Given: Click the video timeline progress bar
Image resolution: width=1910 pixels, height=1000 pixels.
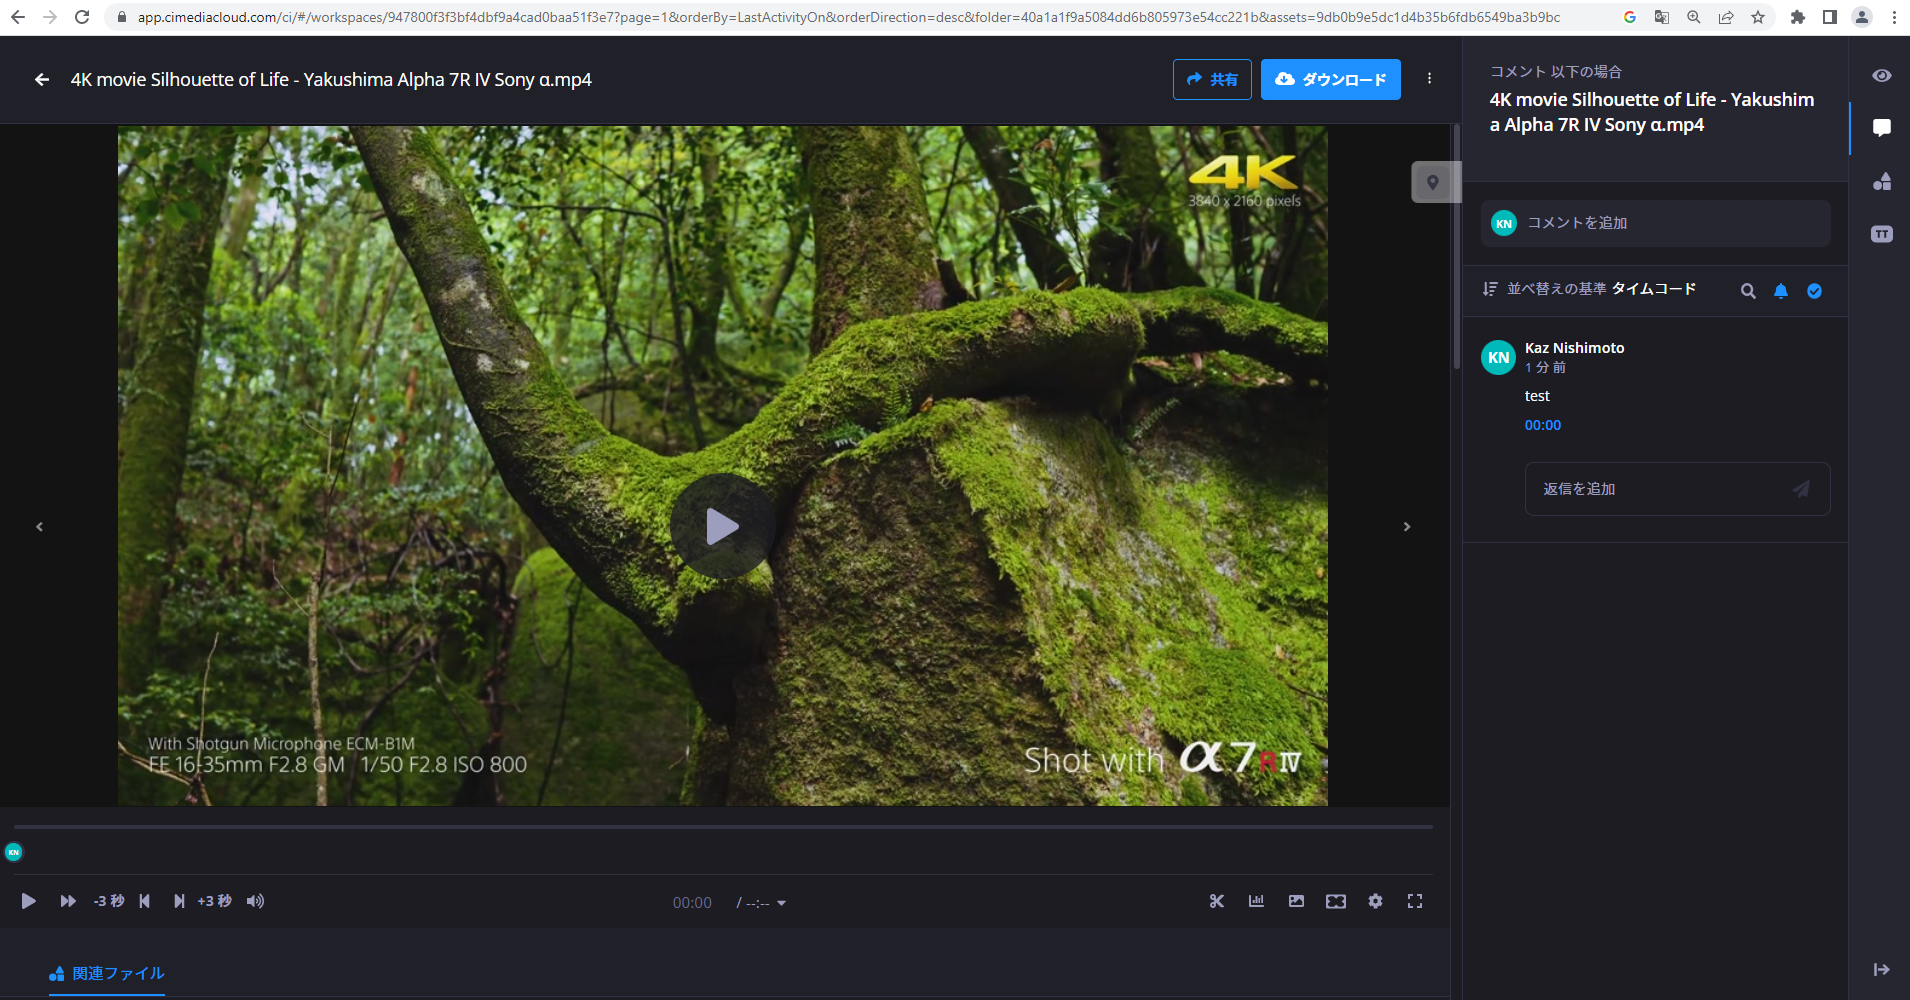Looking at the screenshot, I should [x=723, y=827].
